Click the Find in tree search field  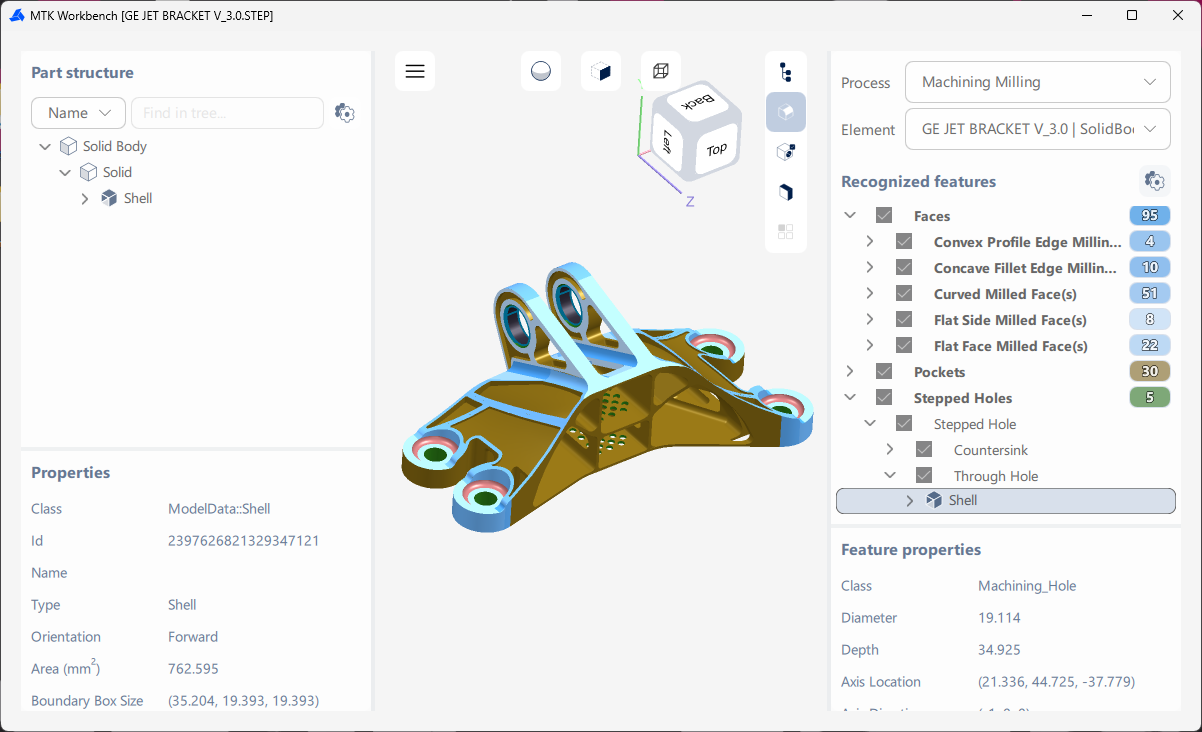(x=227, y=113)
